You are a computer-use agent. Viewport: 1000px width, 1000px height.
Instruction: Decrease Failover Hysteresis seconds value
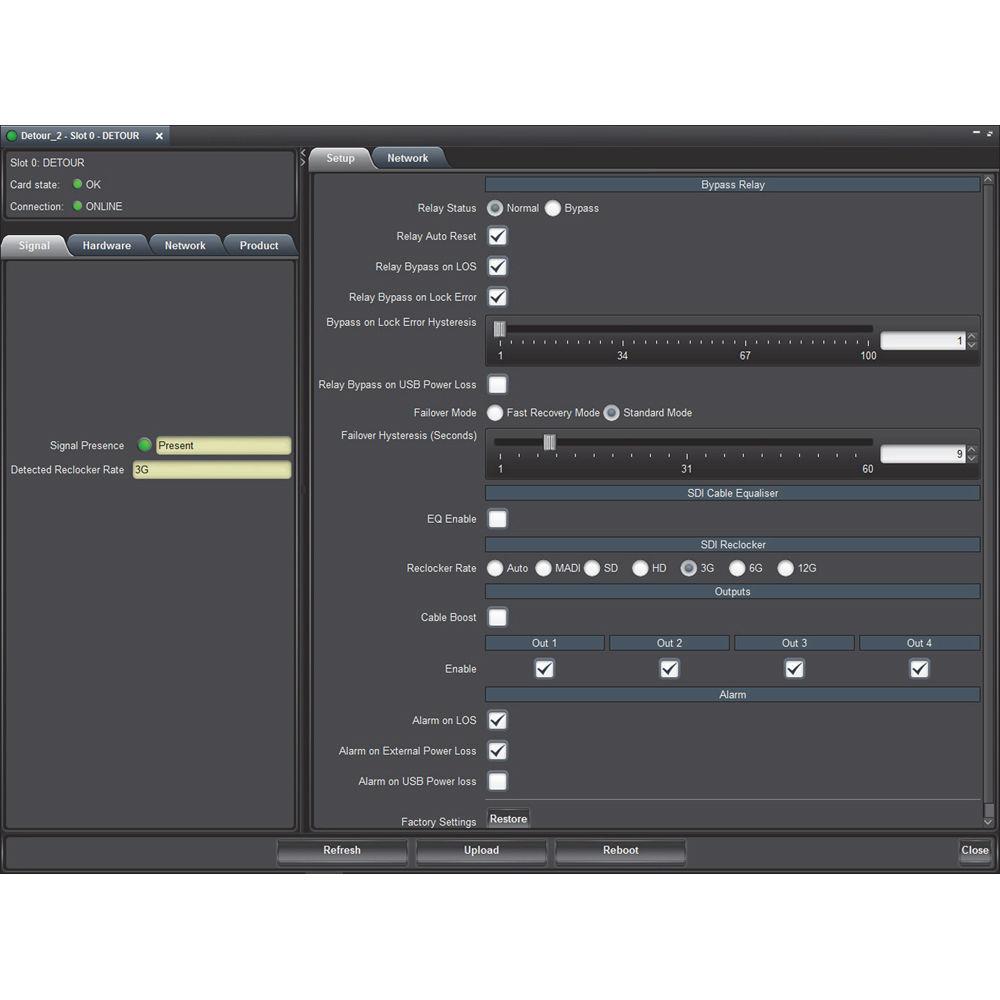point(972,459)
